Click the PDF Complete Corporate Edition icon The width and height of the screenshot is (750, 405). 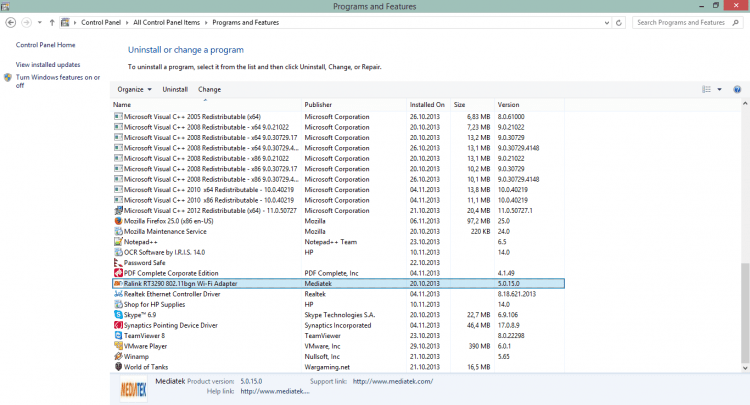[118, 273]
